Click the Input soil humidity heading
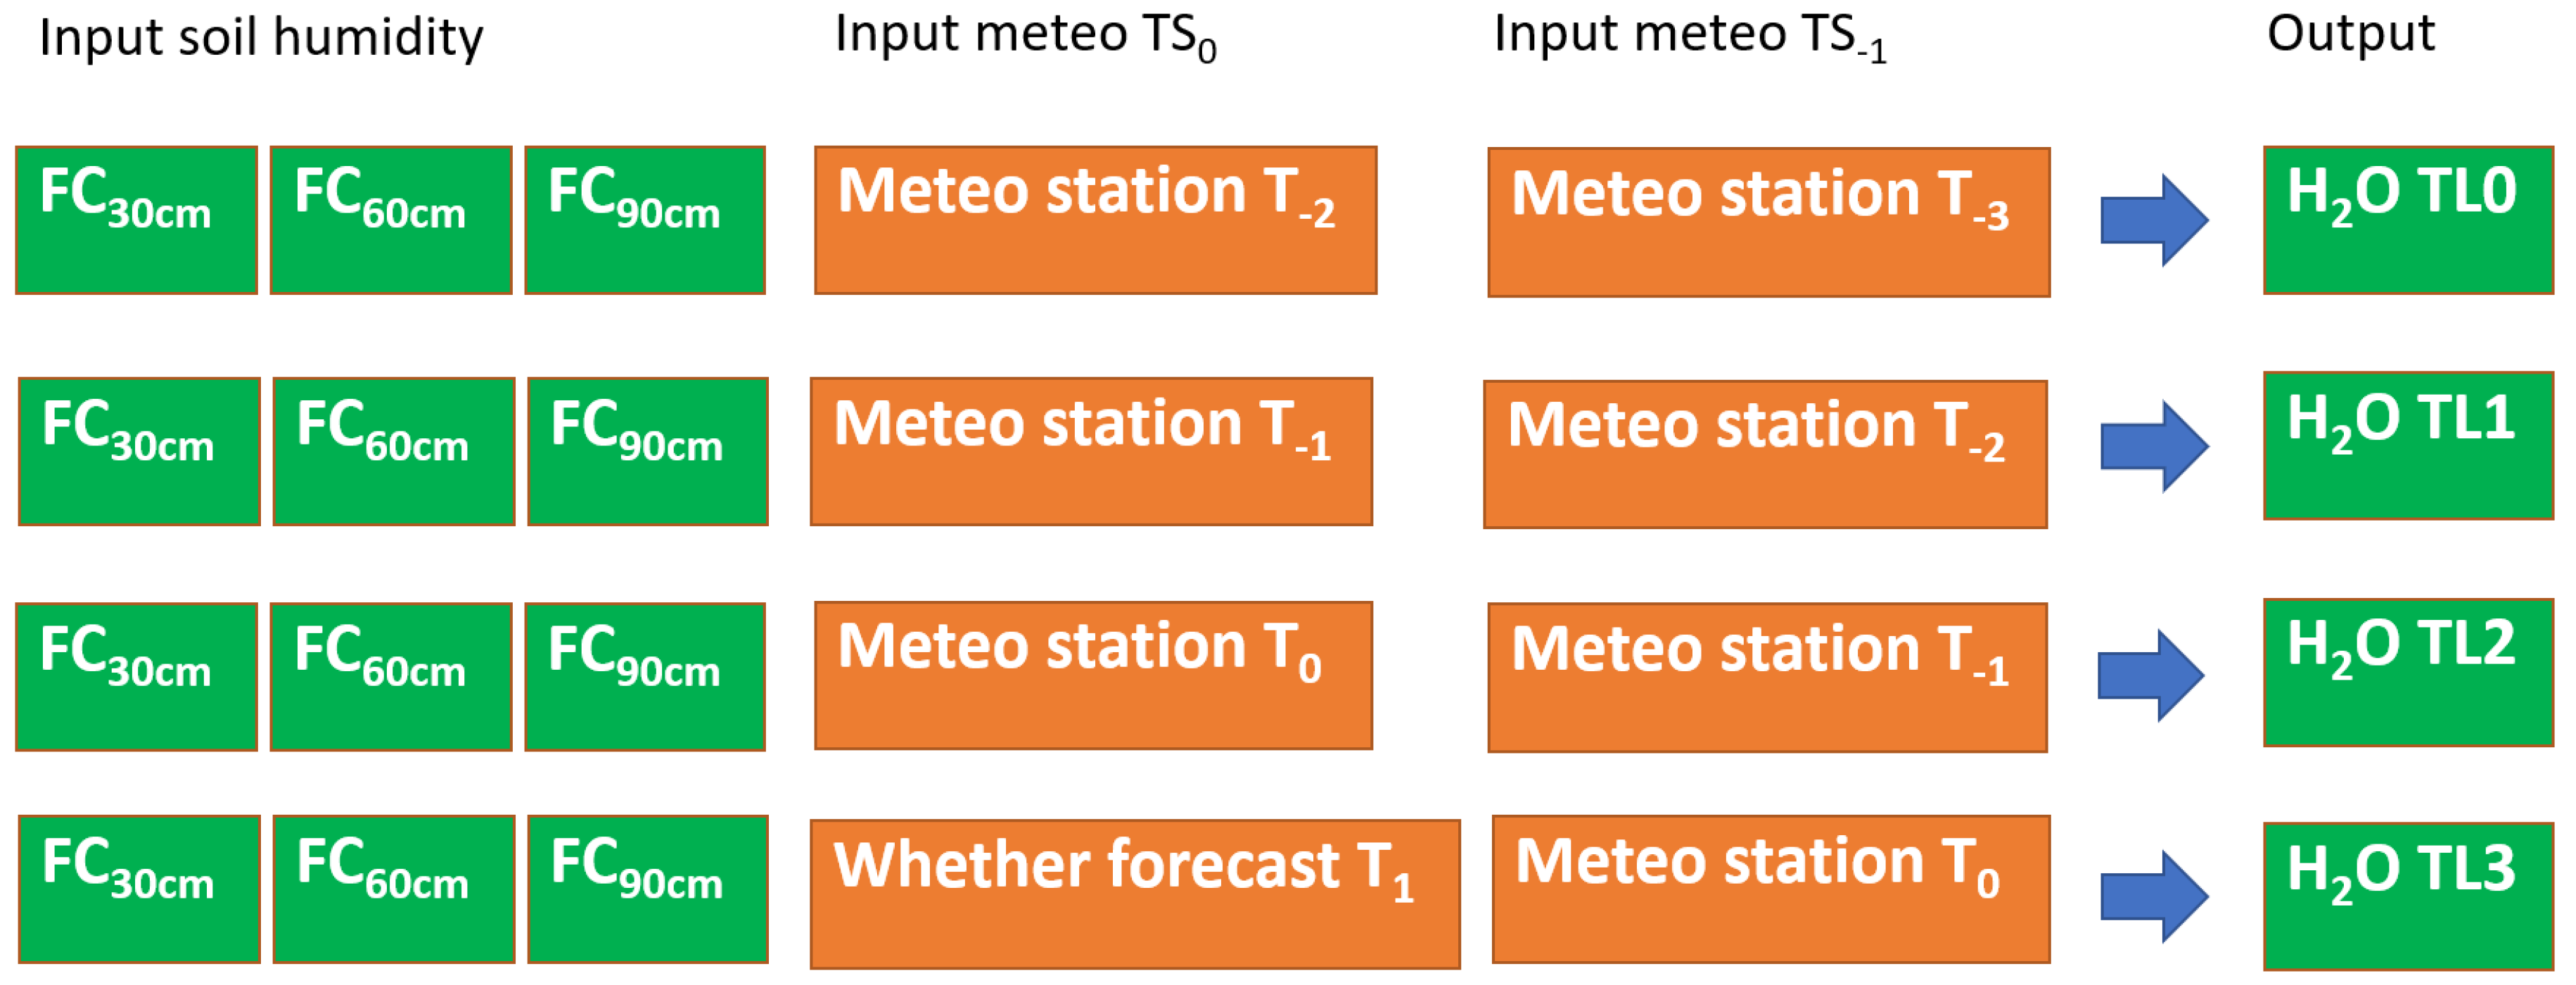This screenshot has height=985, width=2576. pos(261,38)
